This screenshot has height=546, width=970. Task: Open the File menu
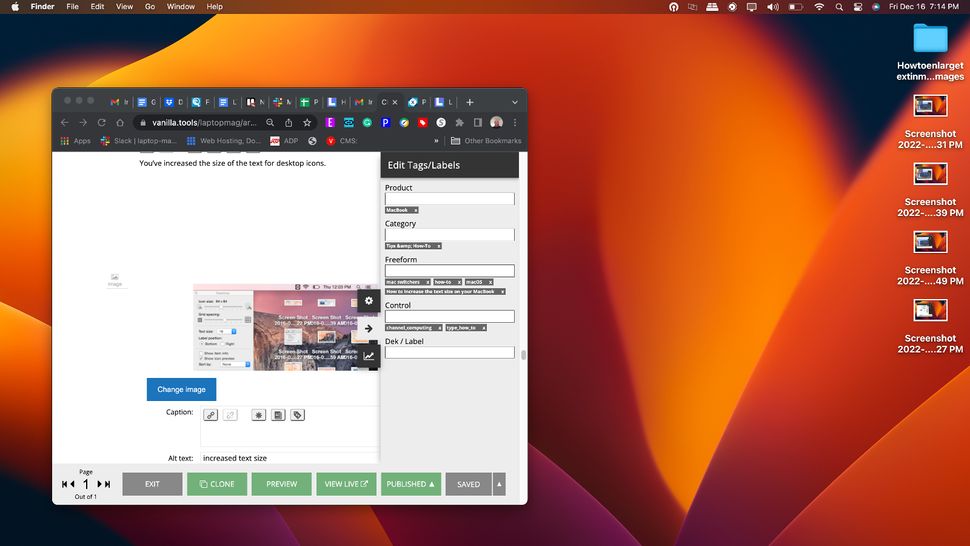72,7
